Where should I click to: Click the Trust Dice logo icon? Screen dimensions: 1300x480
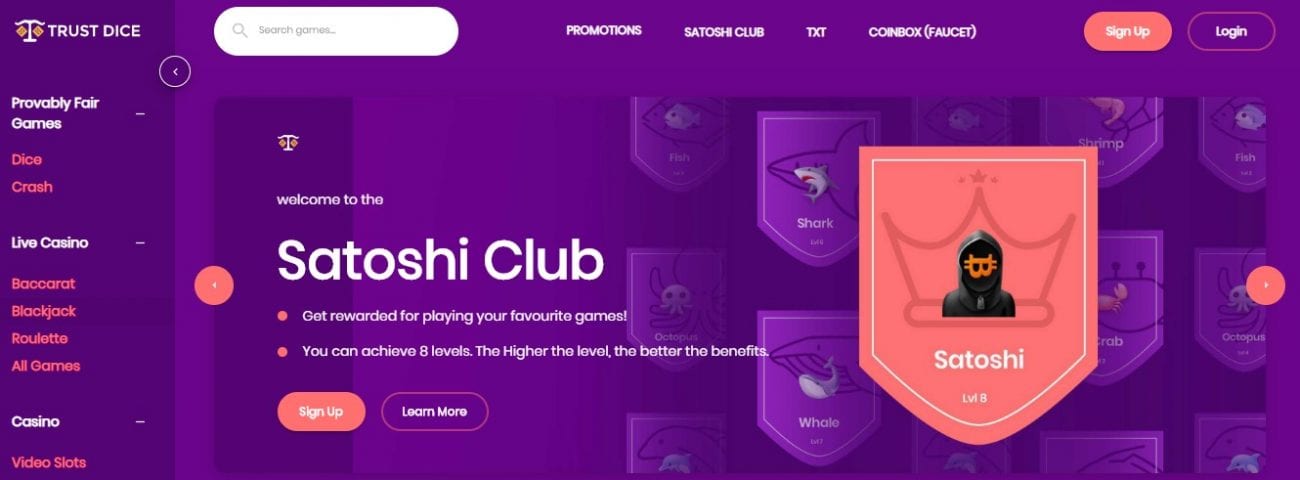[28, 31]
